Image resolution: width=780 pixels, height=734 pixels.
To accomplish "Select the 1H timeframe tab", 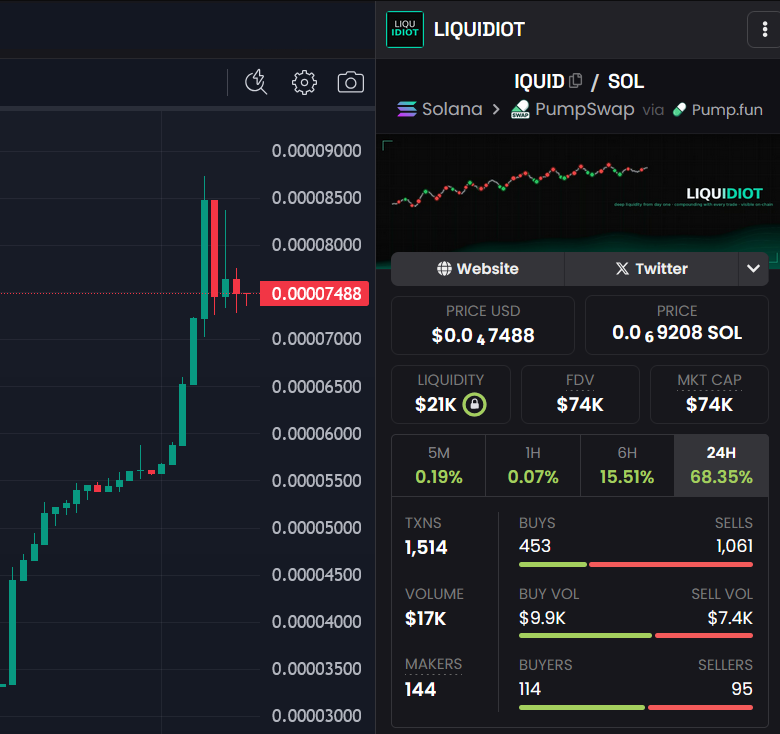I will coord(533,465).
